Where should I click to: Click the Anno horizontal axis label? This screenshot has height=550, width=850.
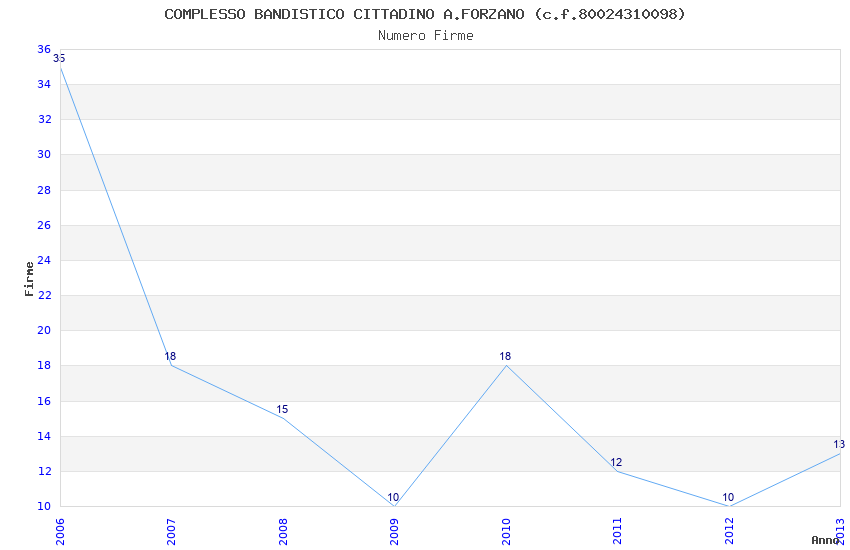(x=825, y=540)
